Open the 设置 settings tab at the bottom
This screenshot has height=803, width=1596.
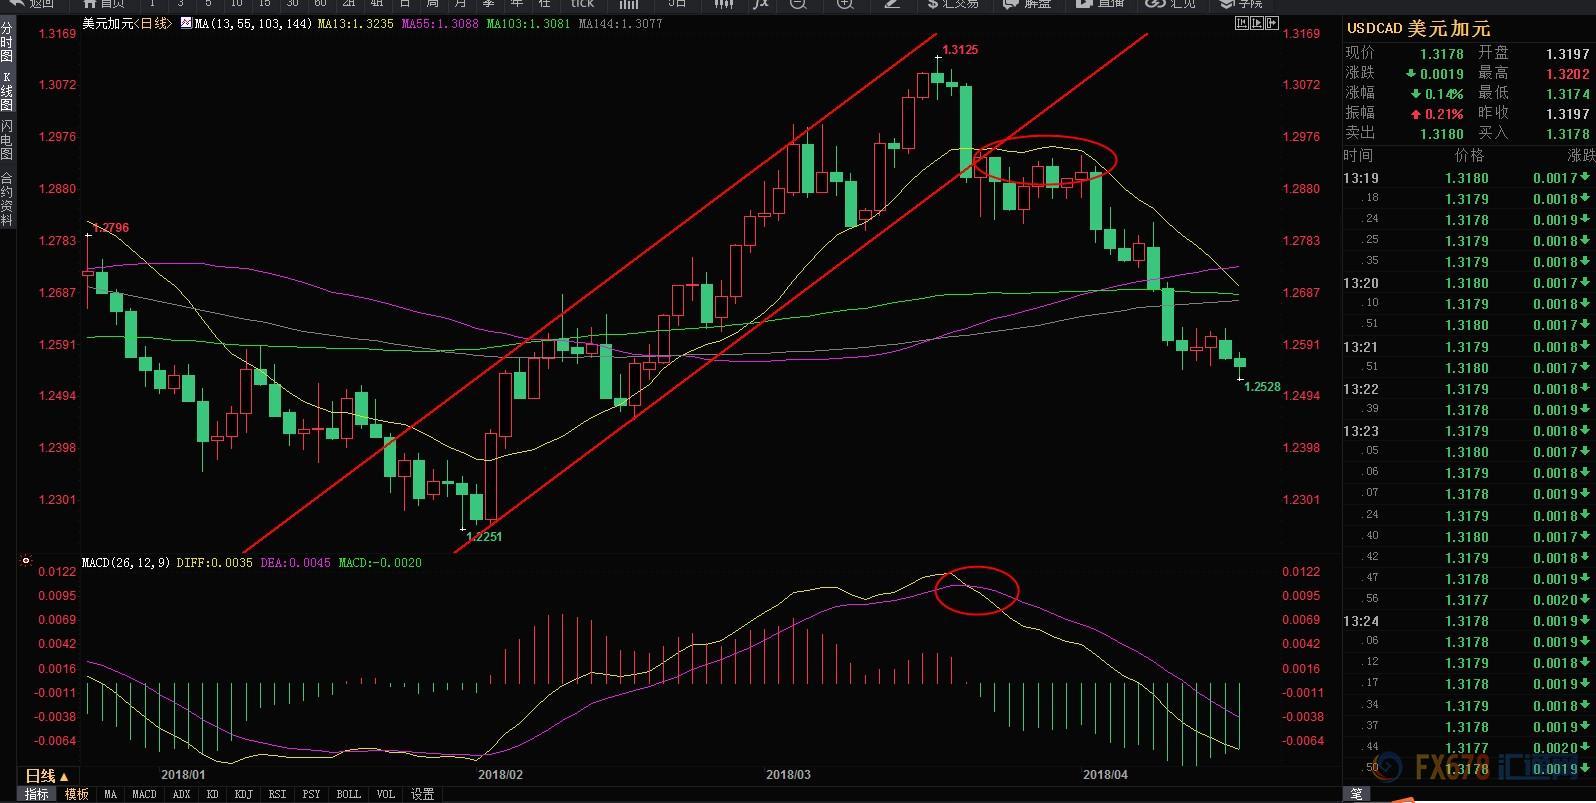(x=423, y=794)
